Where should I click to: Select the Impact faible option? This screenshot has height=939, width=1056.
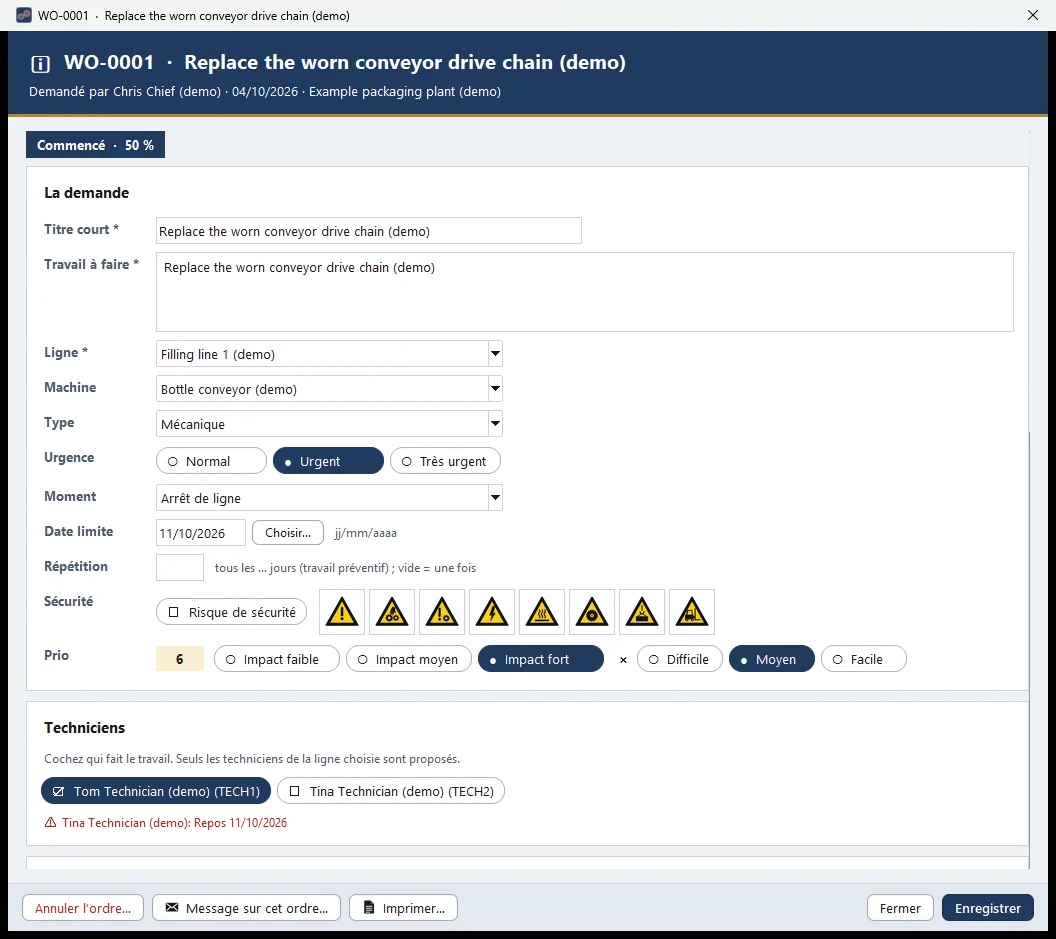tap(277, 659)
